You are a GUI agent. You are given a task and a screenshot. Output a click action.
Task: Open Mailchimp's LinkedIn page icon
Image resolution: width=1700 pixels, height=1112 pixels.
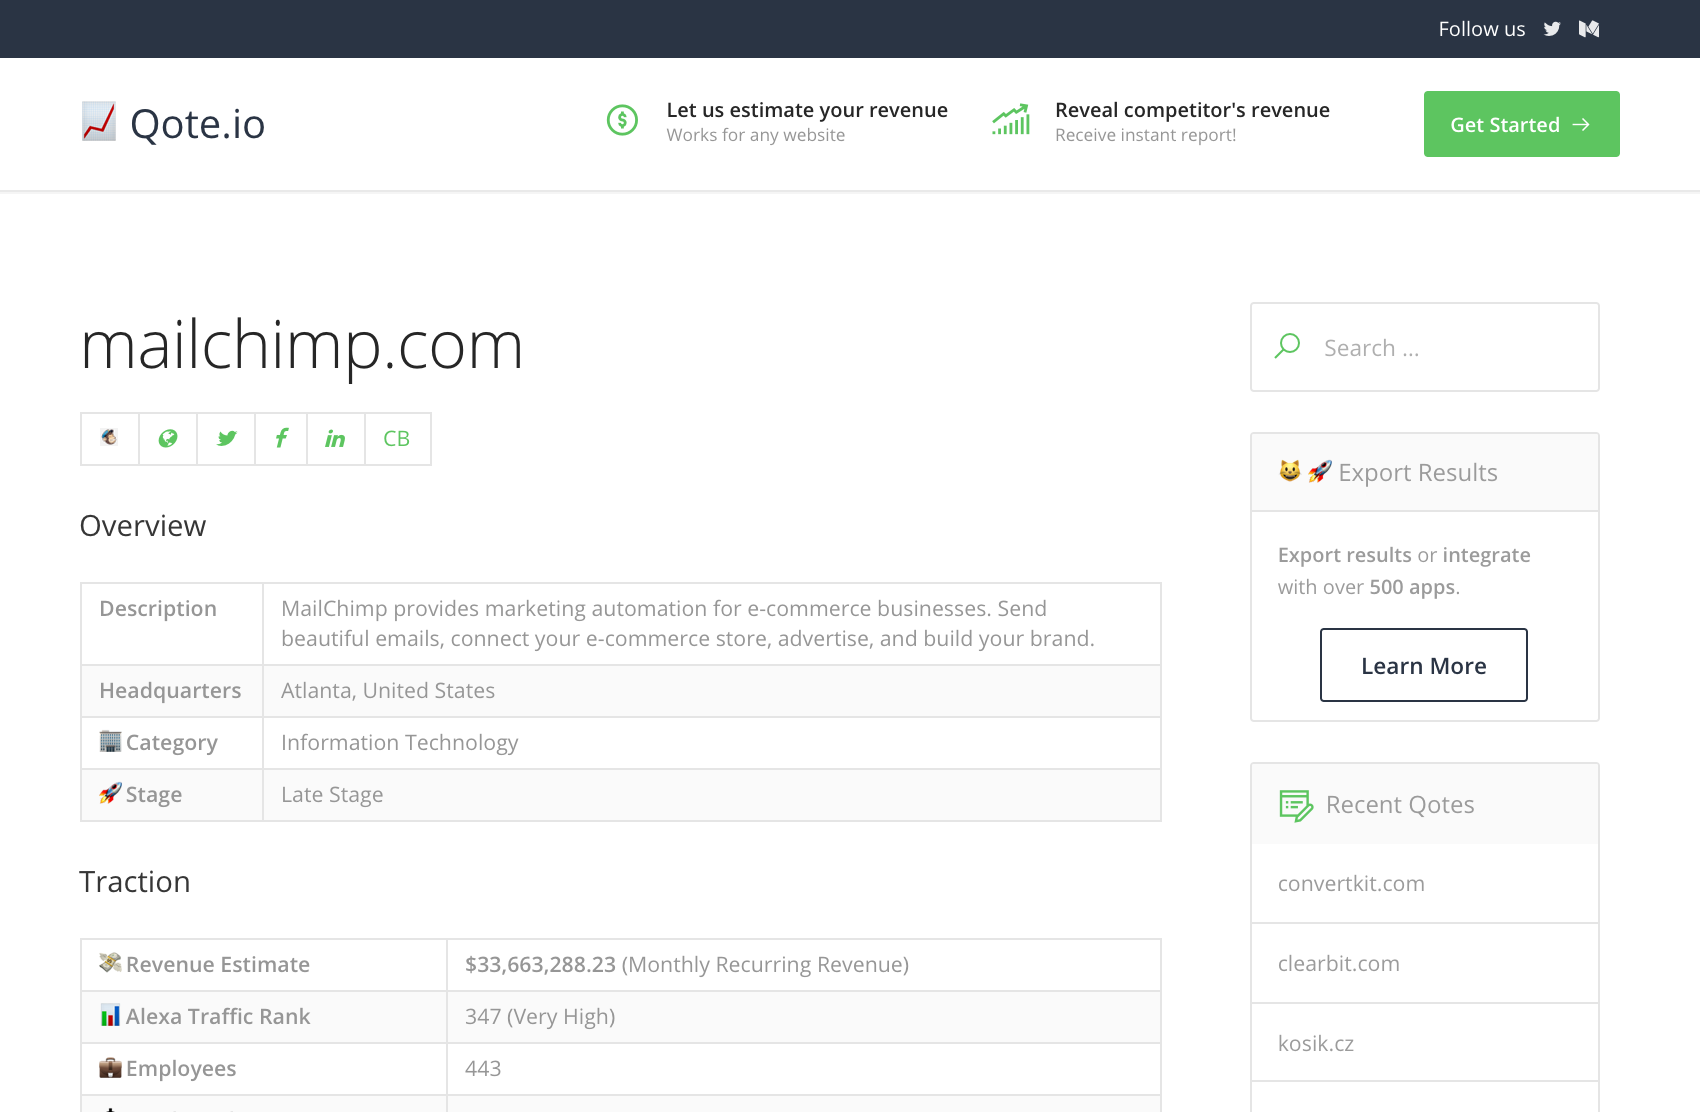(x=335, y=438)
